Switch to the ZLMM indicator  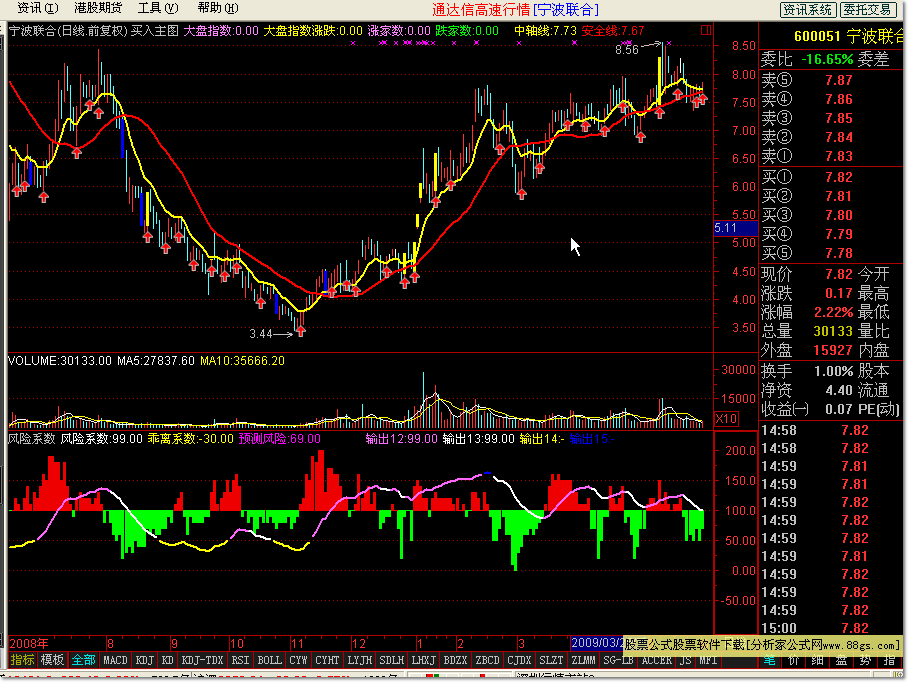click(x=583, y=660)
